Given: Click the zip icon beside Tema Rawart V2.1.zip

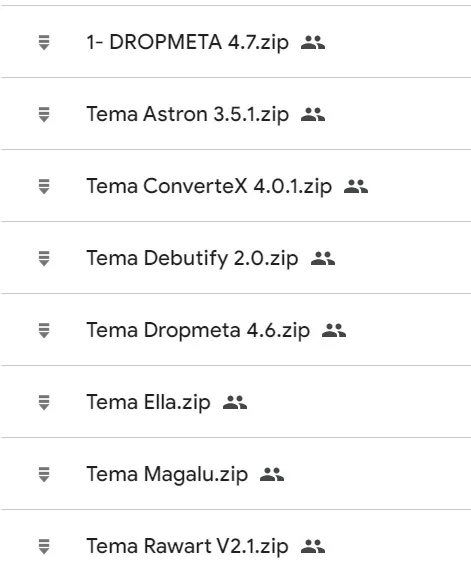Looking at the screenshot, I should tap(44, 547).
